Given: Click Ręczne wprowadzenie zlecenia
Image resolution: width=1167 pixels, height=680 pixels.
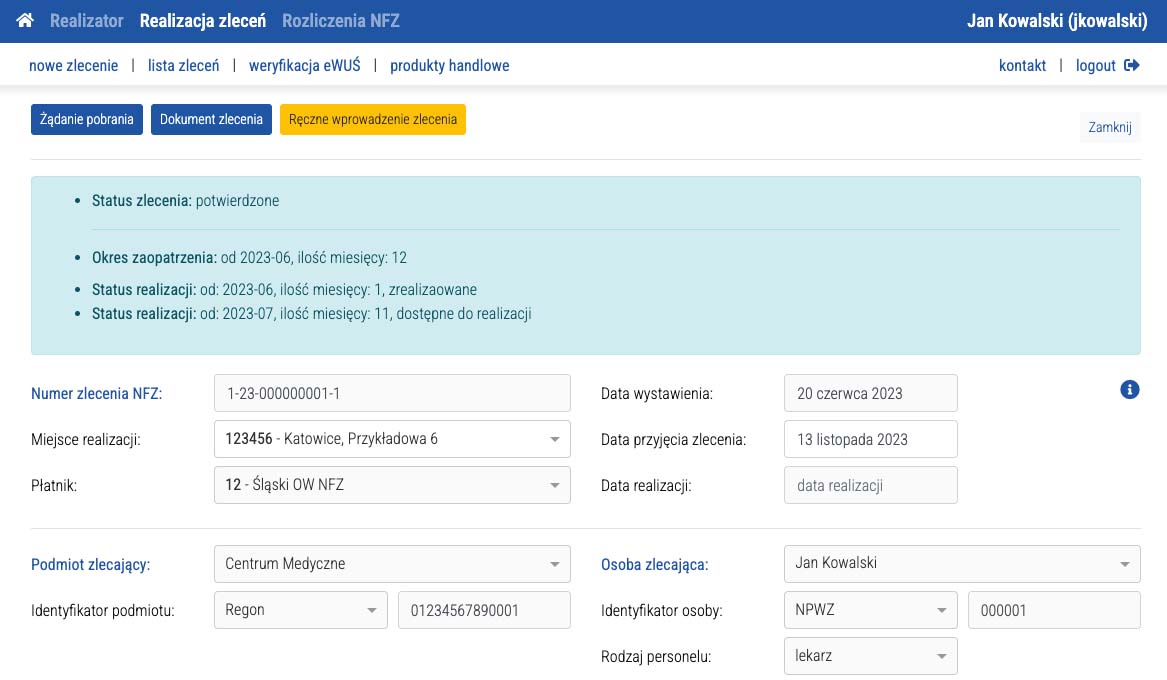Looking at the screenshot, I should (x=372, y=119).
